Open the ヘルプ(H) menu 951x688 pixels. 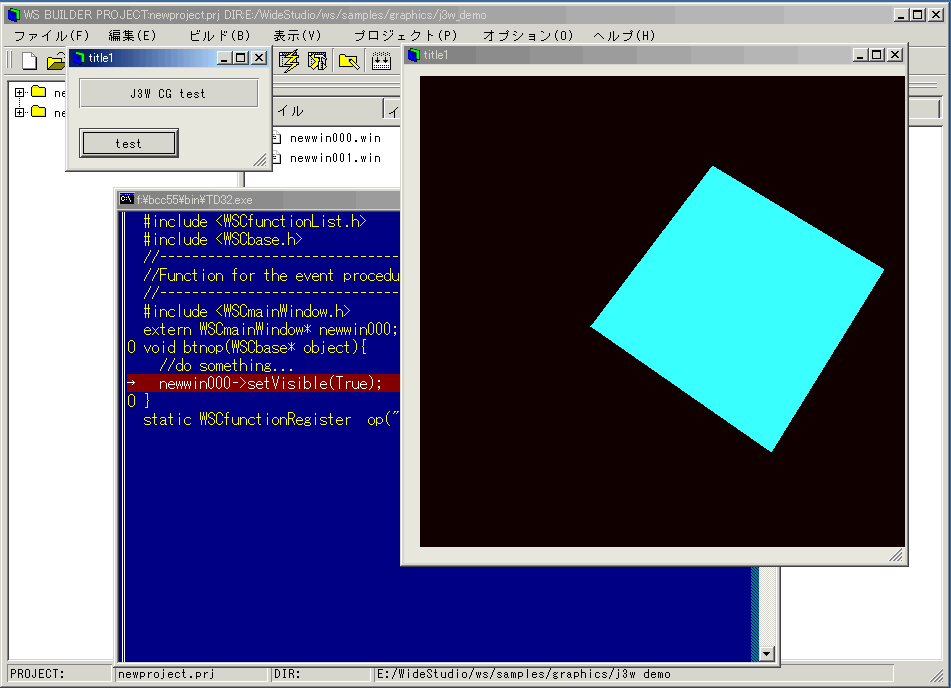[x=624, y=35]
